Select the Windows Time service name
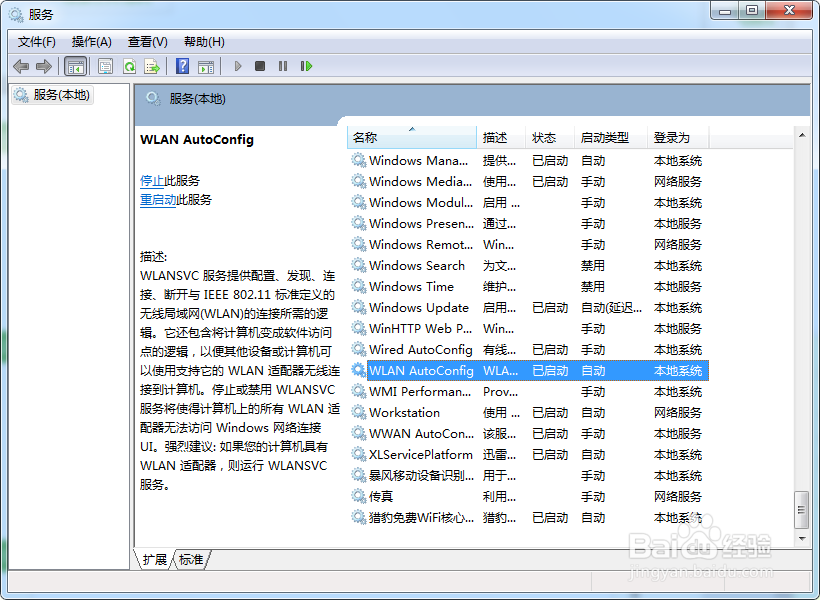This screenshot has height=600, width=820. [x=411, y=287]
